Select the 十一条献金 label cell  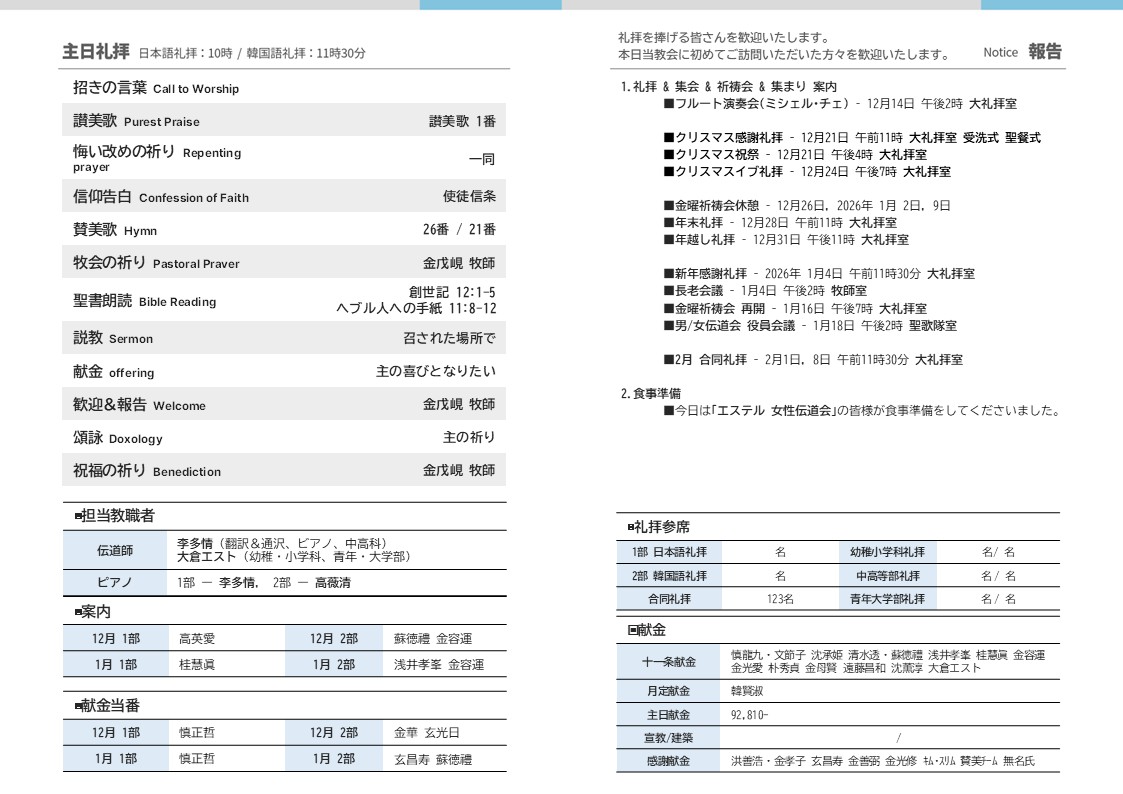pyautogui.click(x=669, y=662)
